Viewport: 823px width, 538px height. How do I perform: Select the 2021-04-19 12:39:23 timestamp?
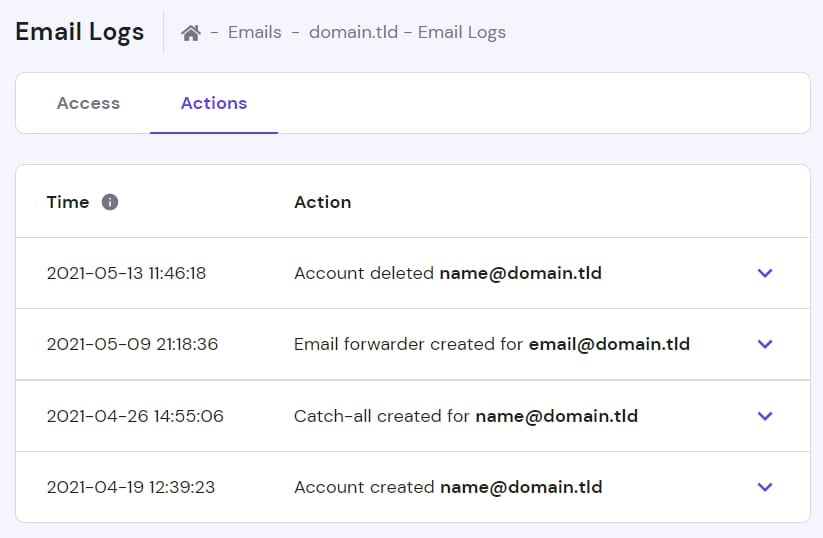pos(131,487)
